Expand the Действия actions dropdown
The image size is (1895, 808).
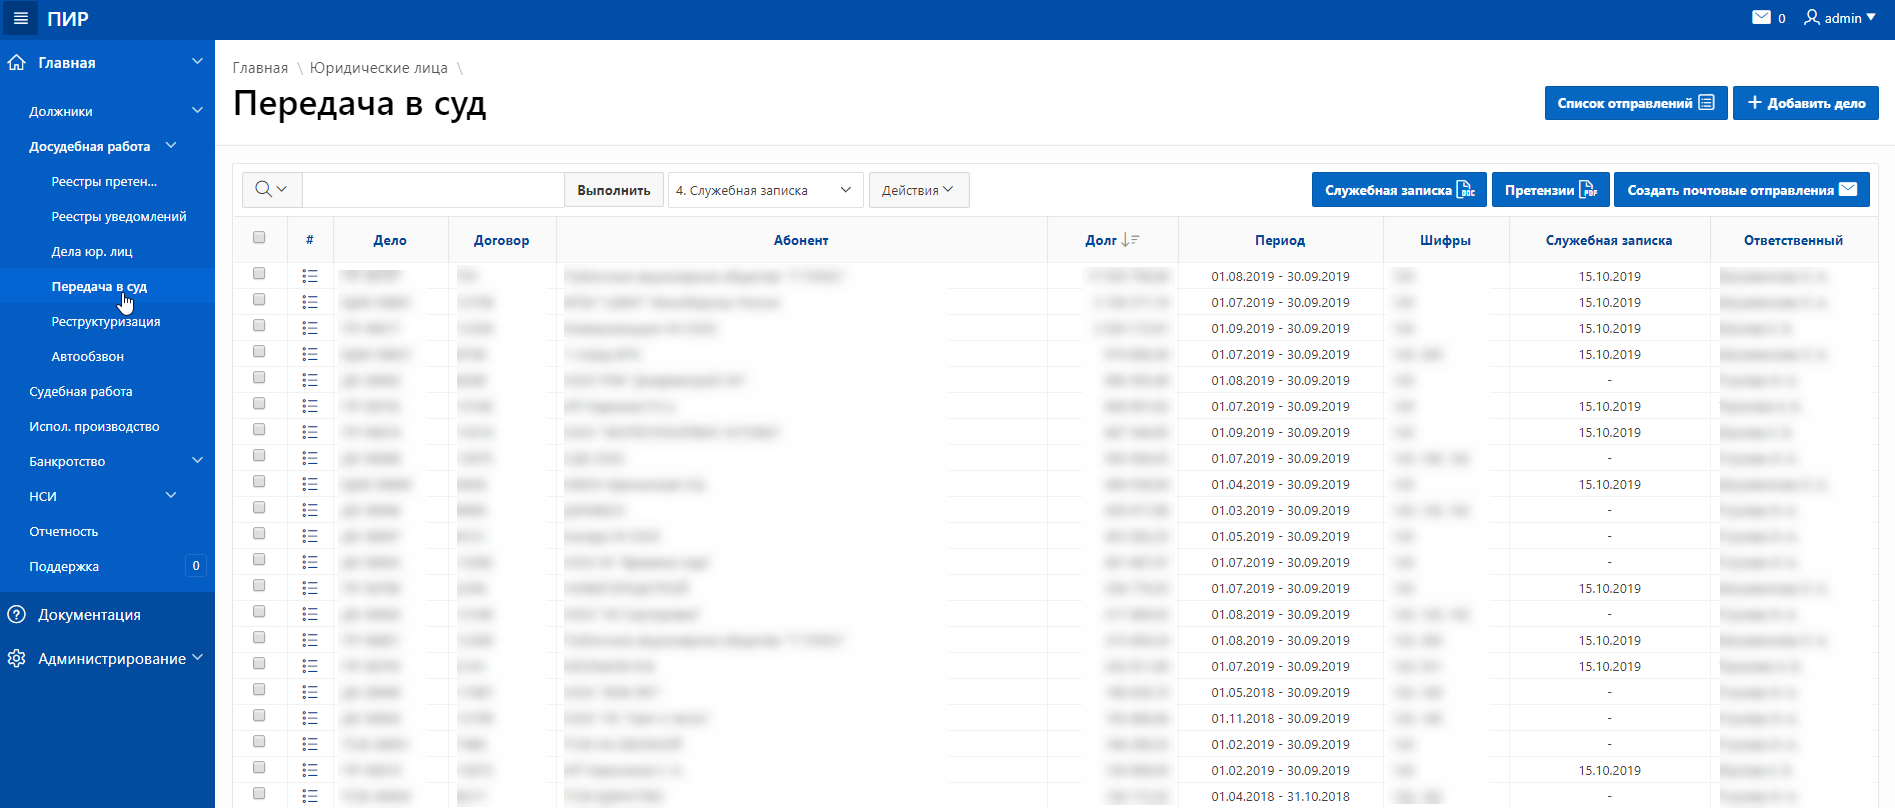(x=919, y=190)
